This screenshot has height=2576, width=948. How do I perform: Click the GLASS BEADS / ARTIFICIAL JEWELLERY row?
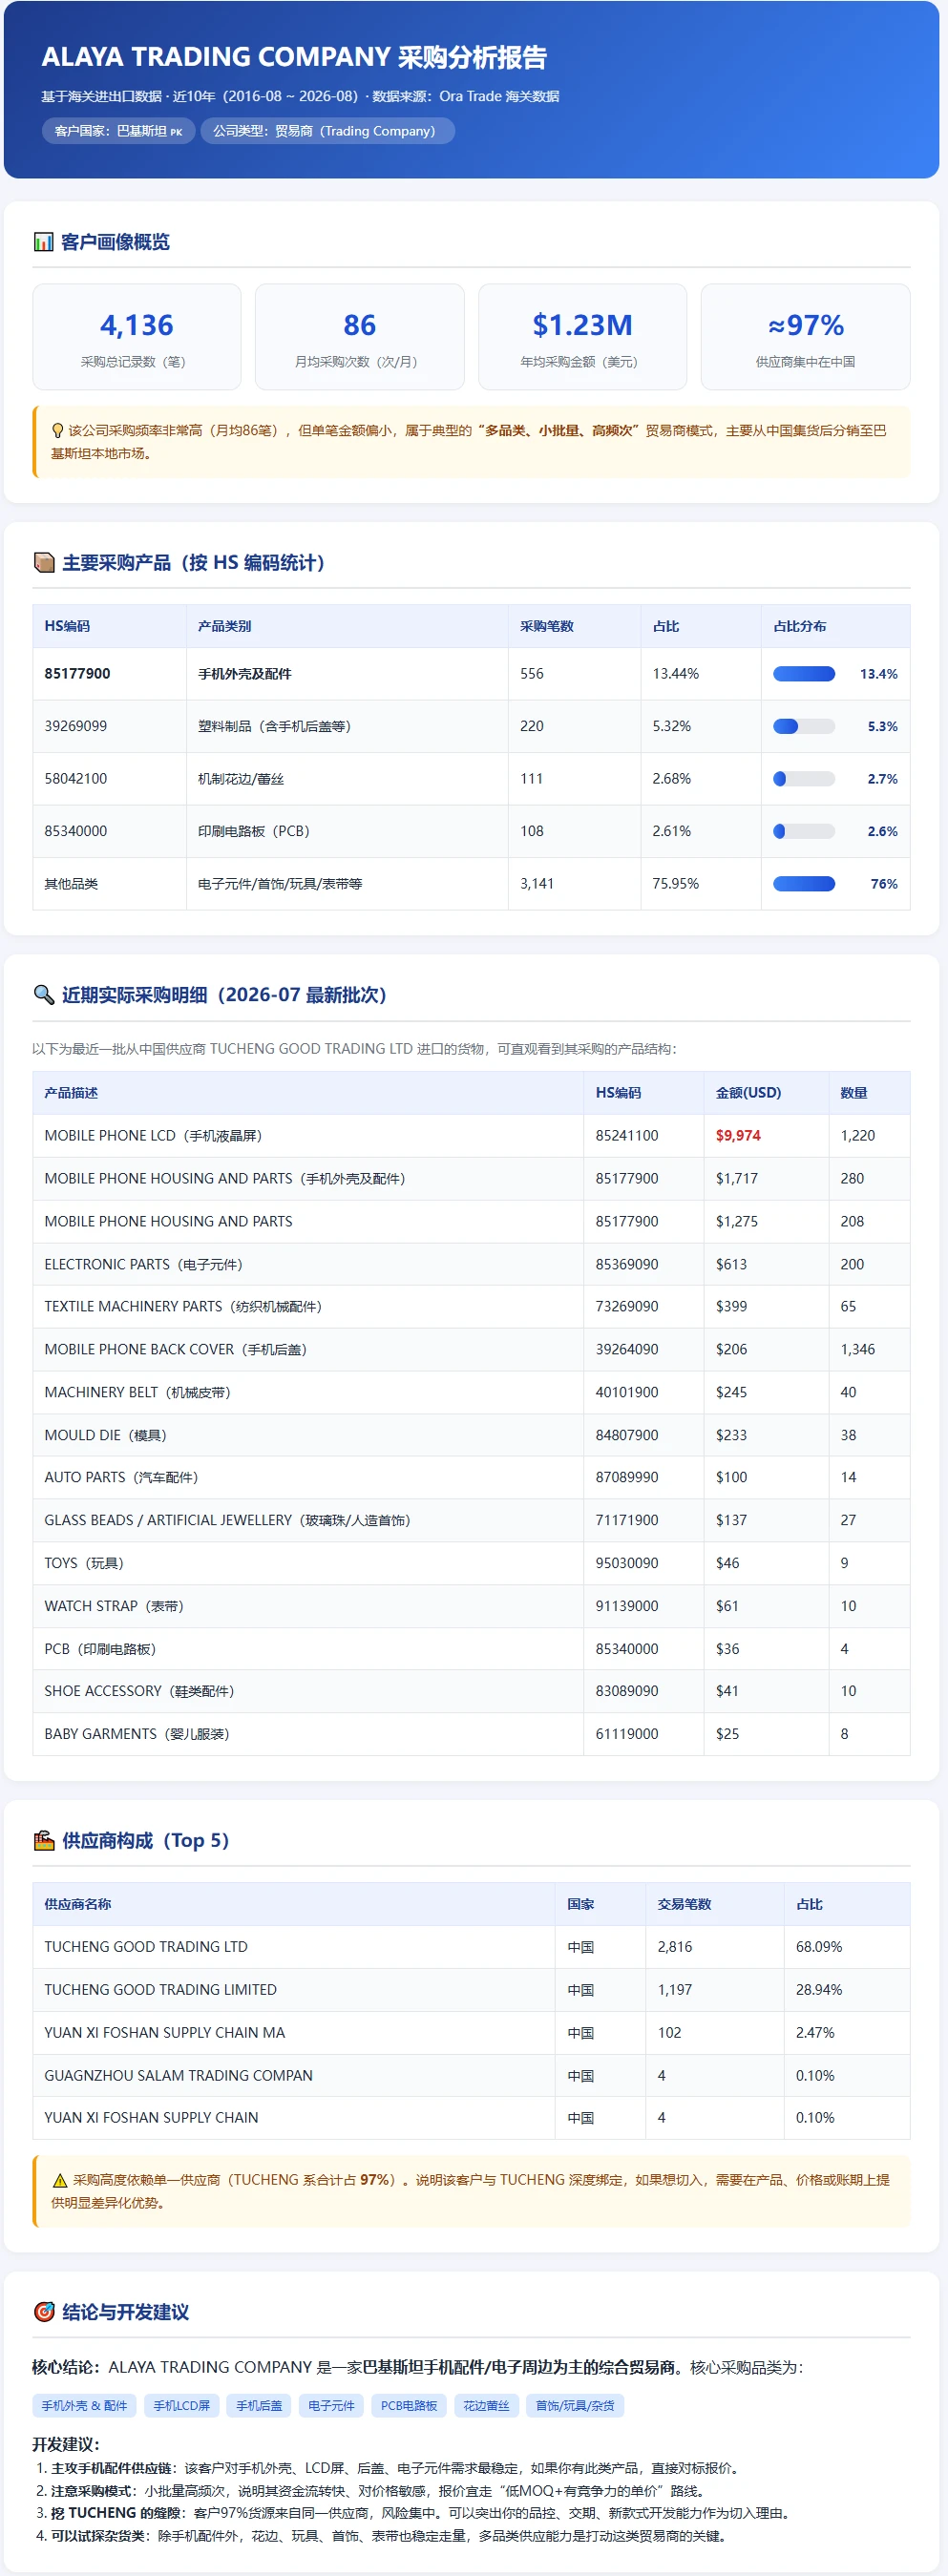click(471, 1521)
